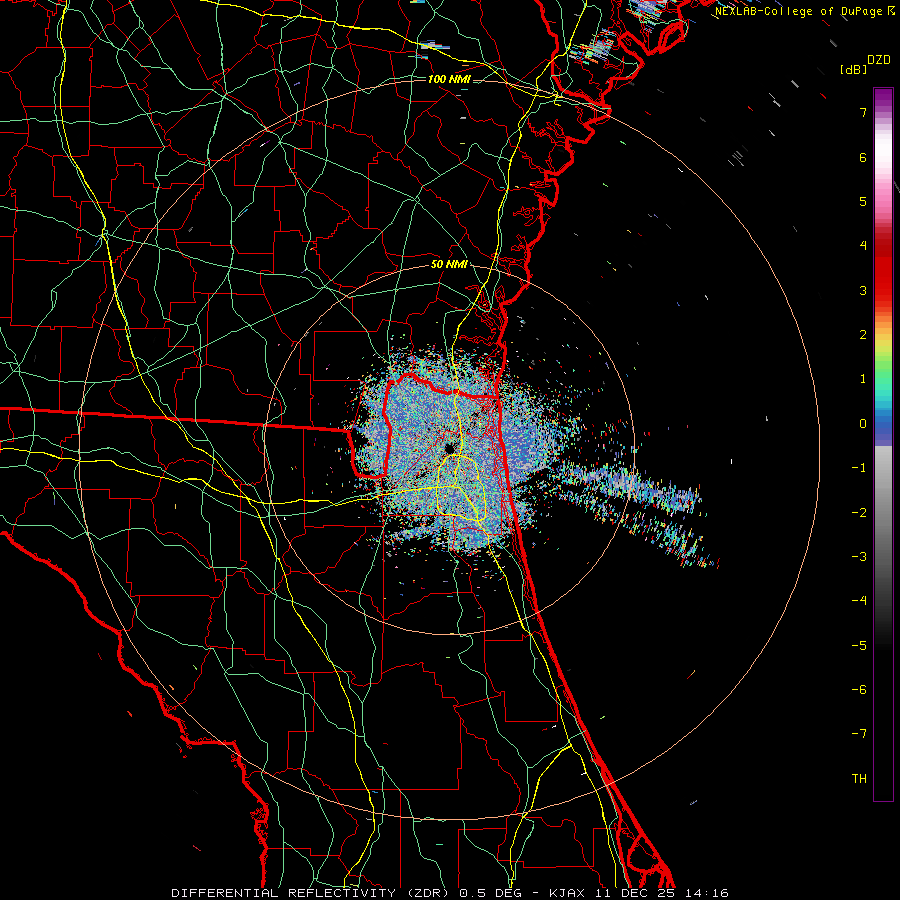The height and width of the screenshot is (900, 900).
Task: Click the 2 value on the color scale
Action: tap(863, 335)
